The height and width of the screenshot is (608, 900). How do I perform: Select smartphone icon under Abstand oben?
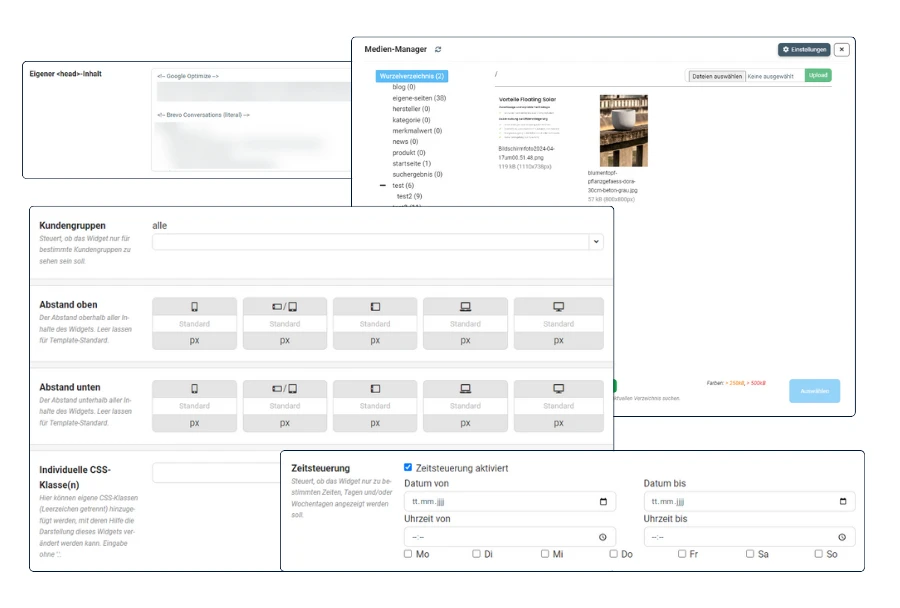[x=194, y=306]
